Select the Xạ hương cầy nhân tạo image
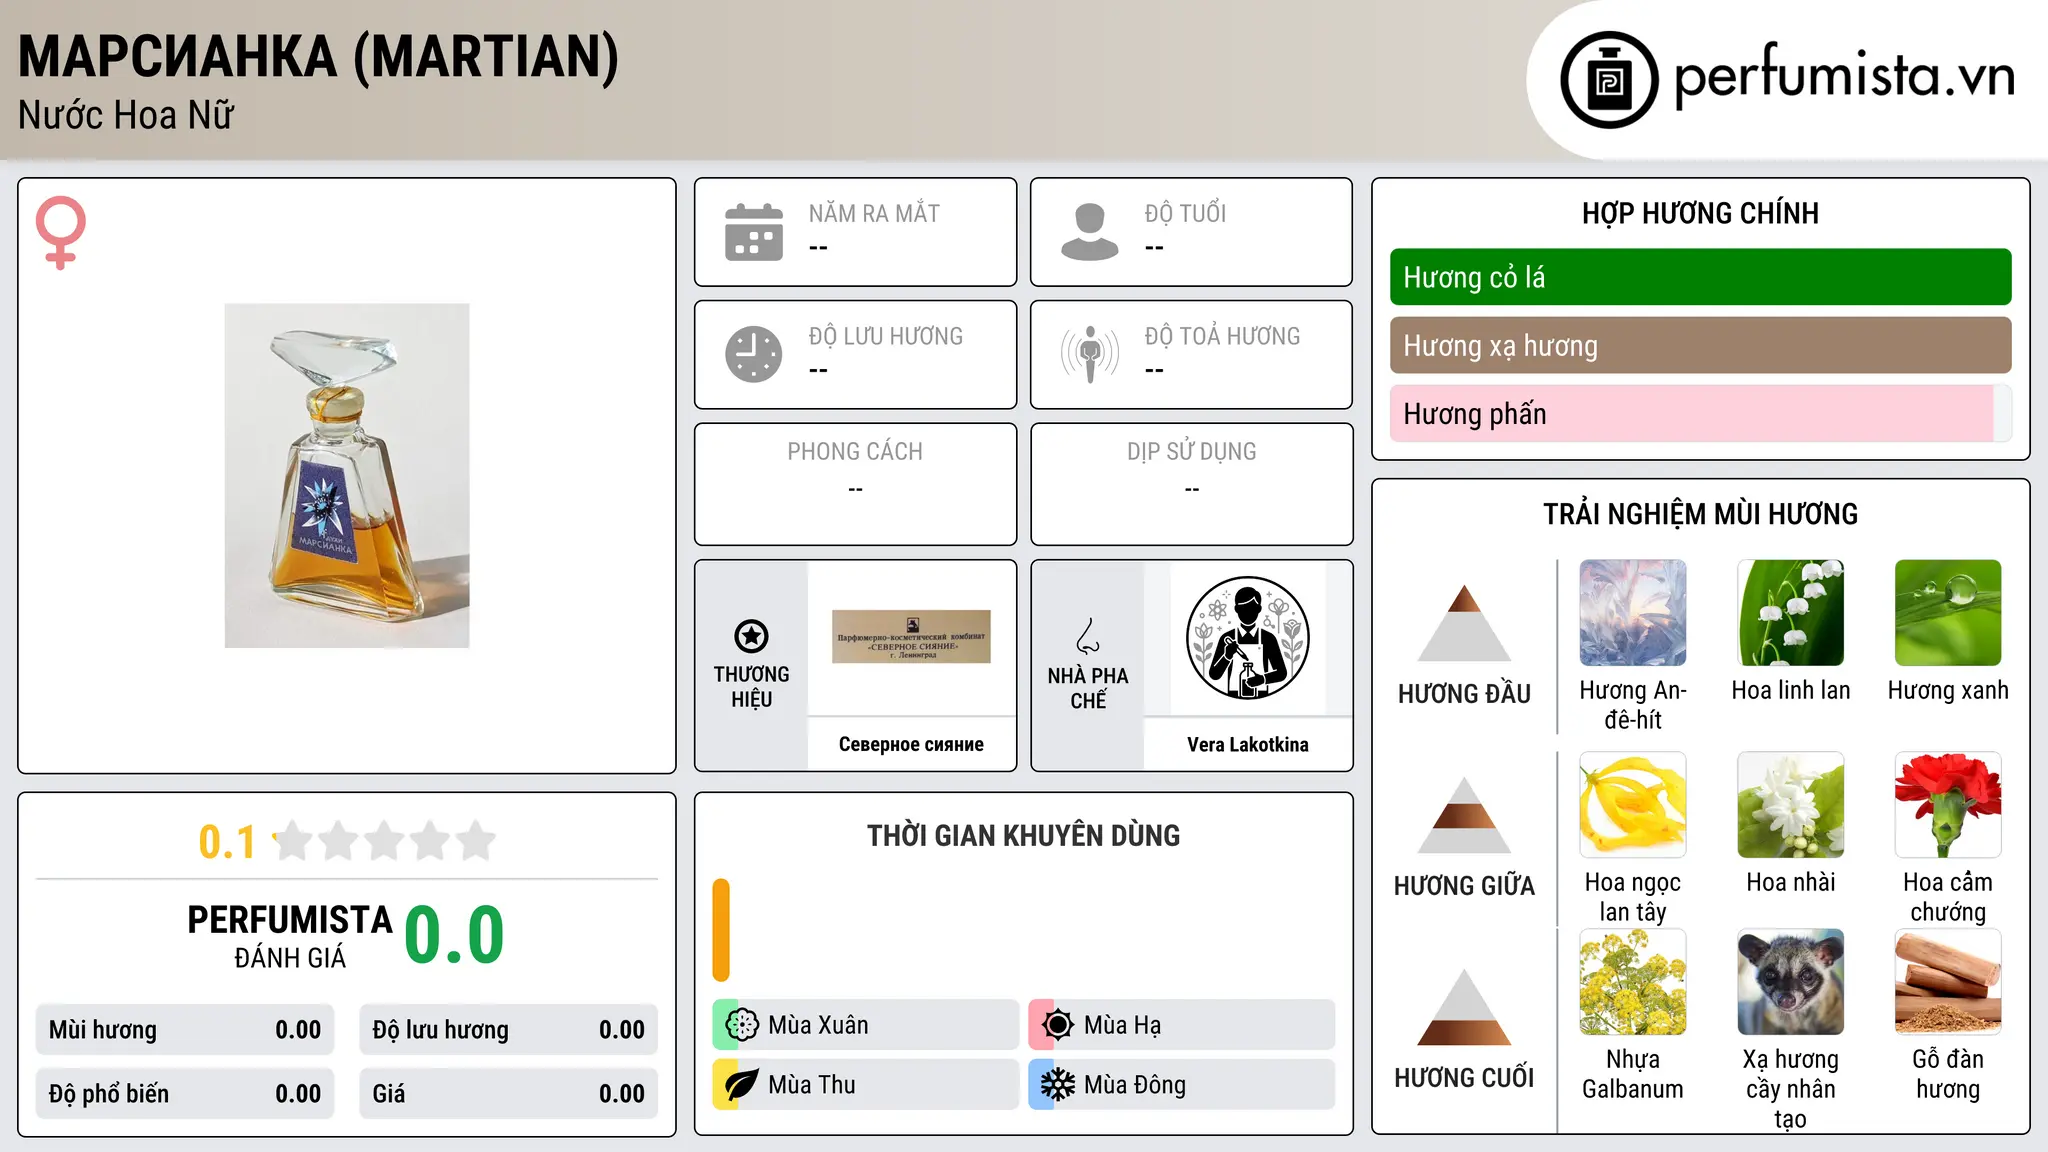Screen dimensions: 2048x1152 pos(1791,982)
